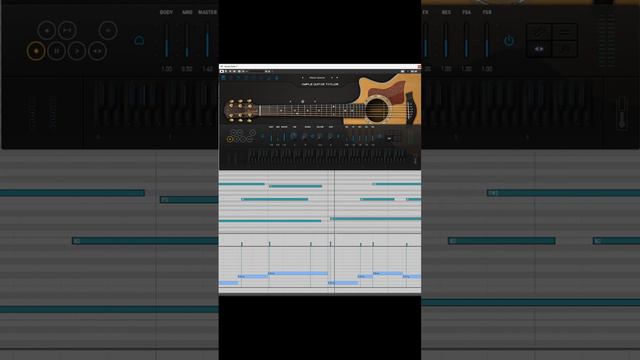Click the middle of the guitar fretboard
This screenshot has height=360, width=640.
coord(312,110)
